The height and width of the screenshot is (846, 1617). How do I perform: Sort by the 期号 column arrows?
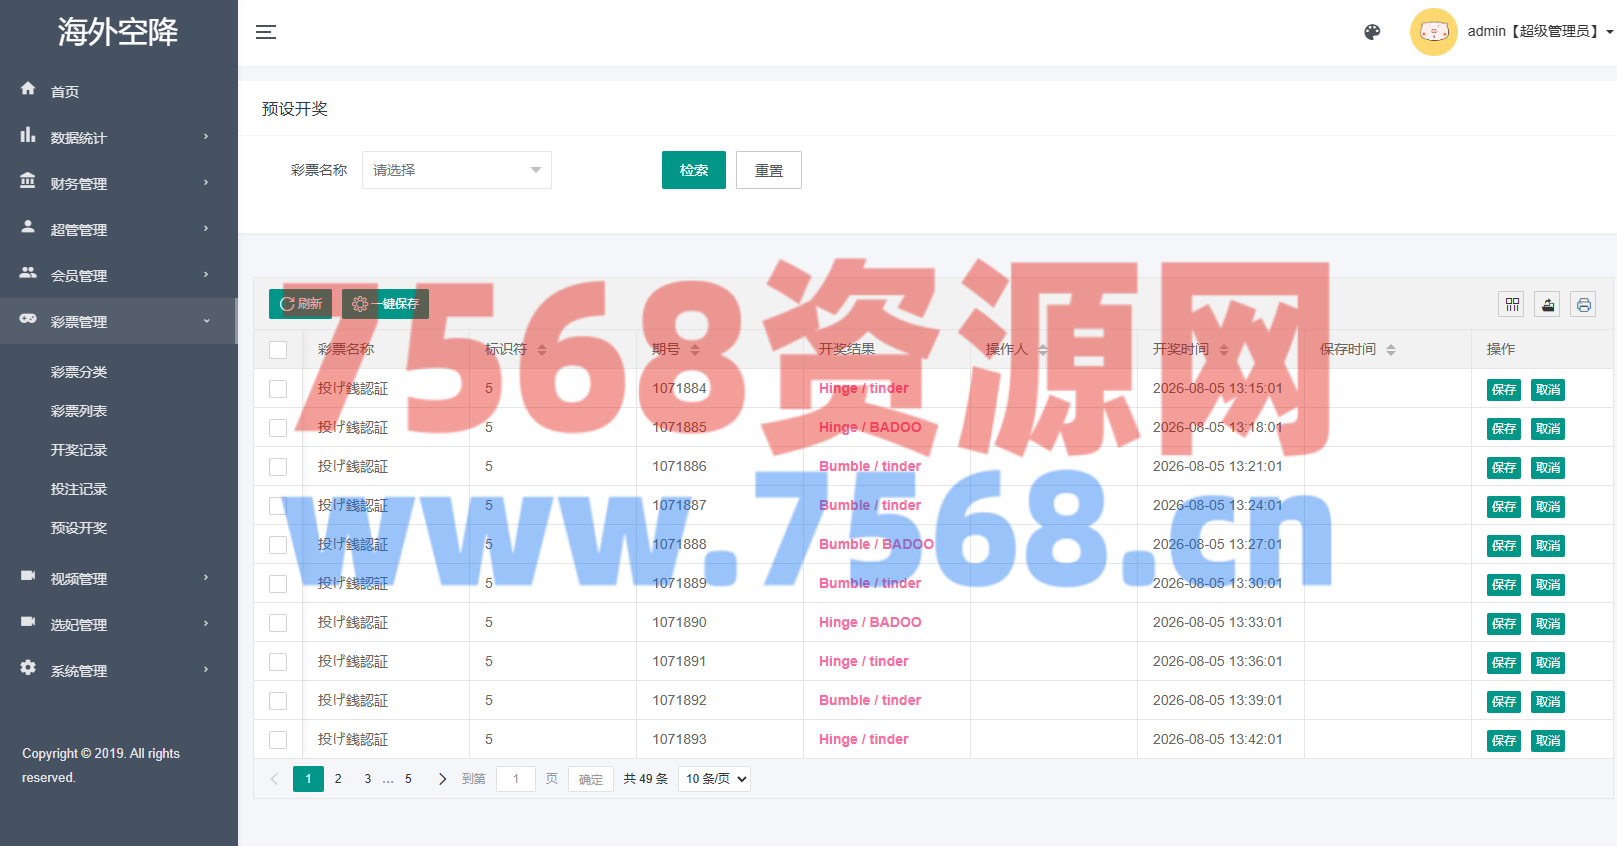695,350
